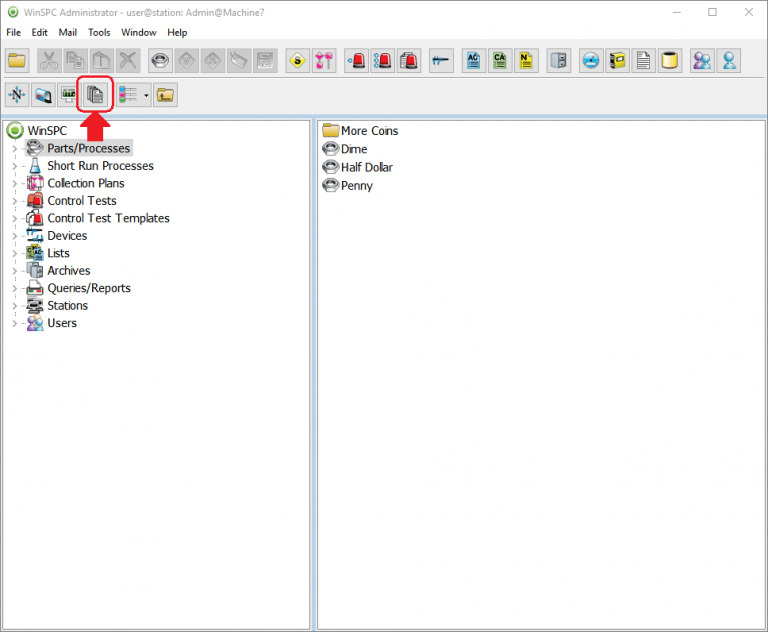768x632 pixels.
Task: Select Control Tests in the tree
Action: tap(82, 201)
